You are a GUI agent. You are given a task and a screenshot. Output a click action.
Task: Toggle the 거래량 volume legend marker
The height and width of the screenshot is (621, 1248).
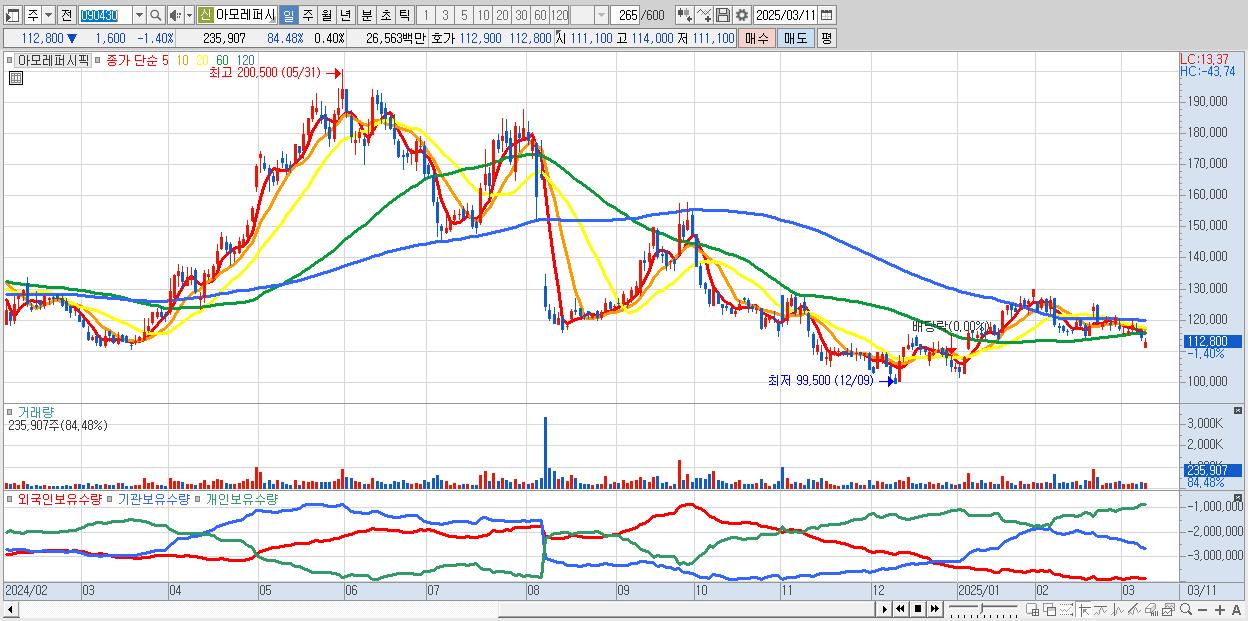tap(10, 412)
